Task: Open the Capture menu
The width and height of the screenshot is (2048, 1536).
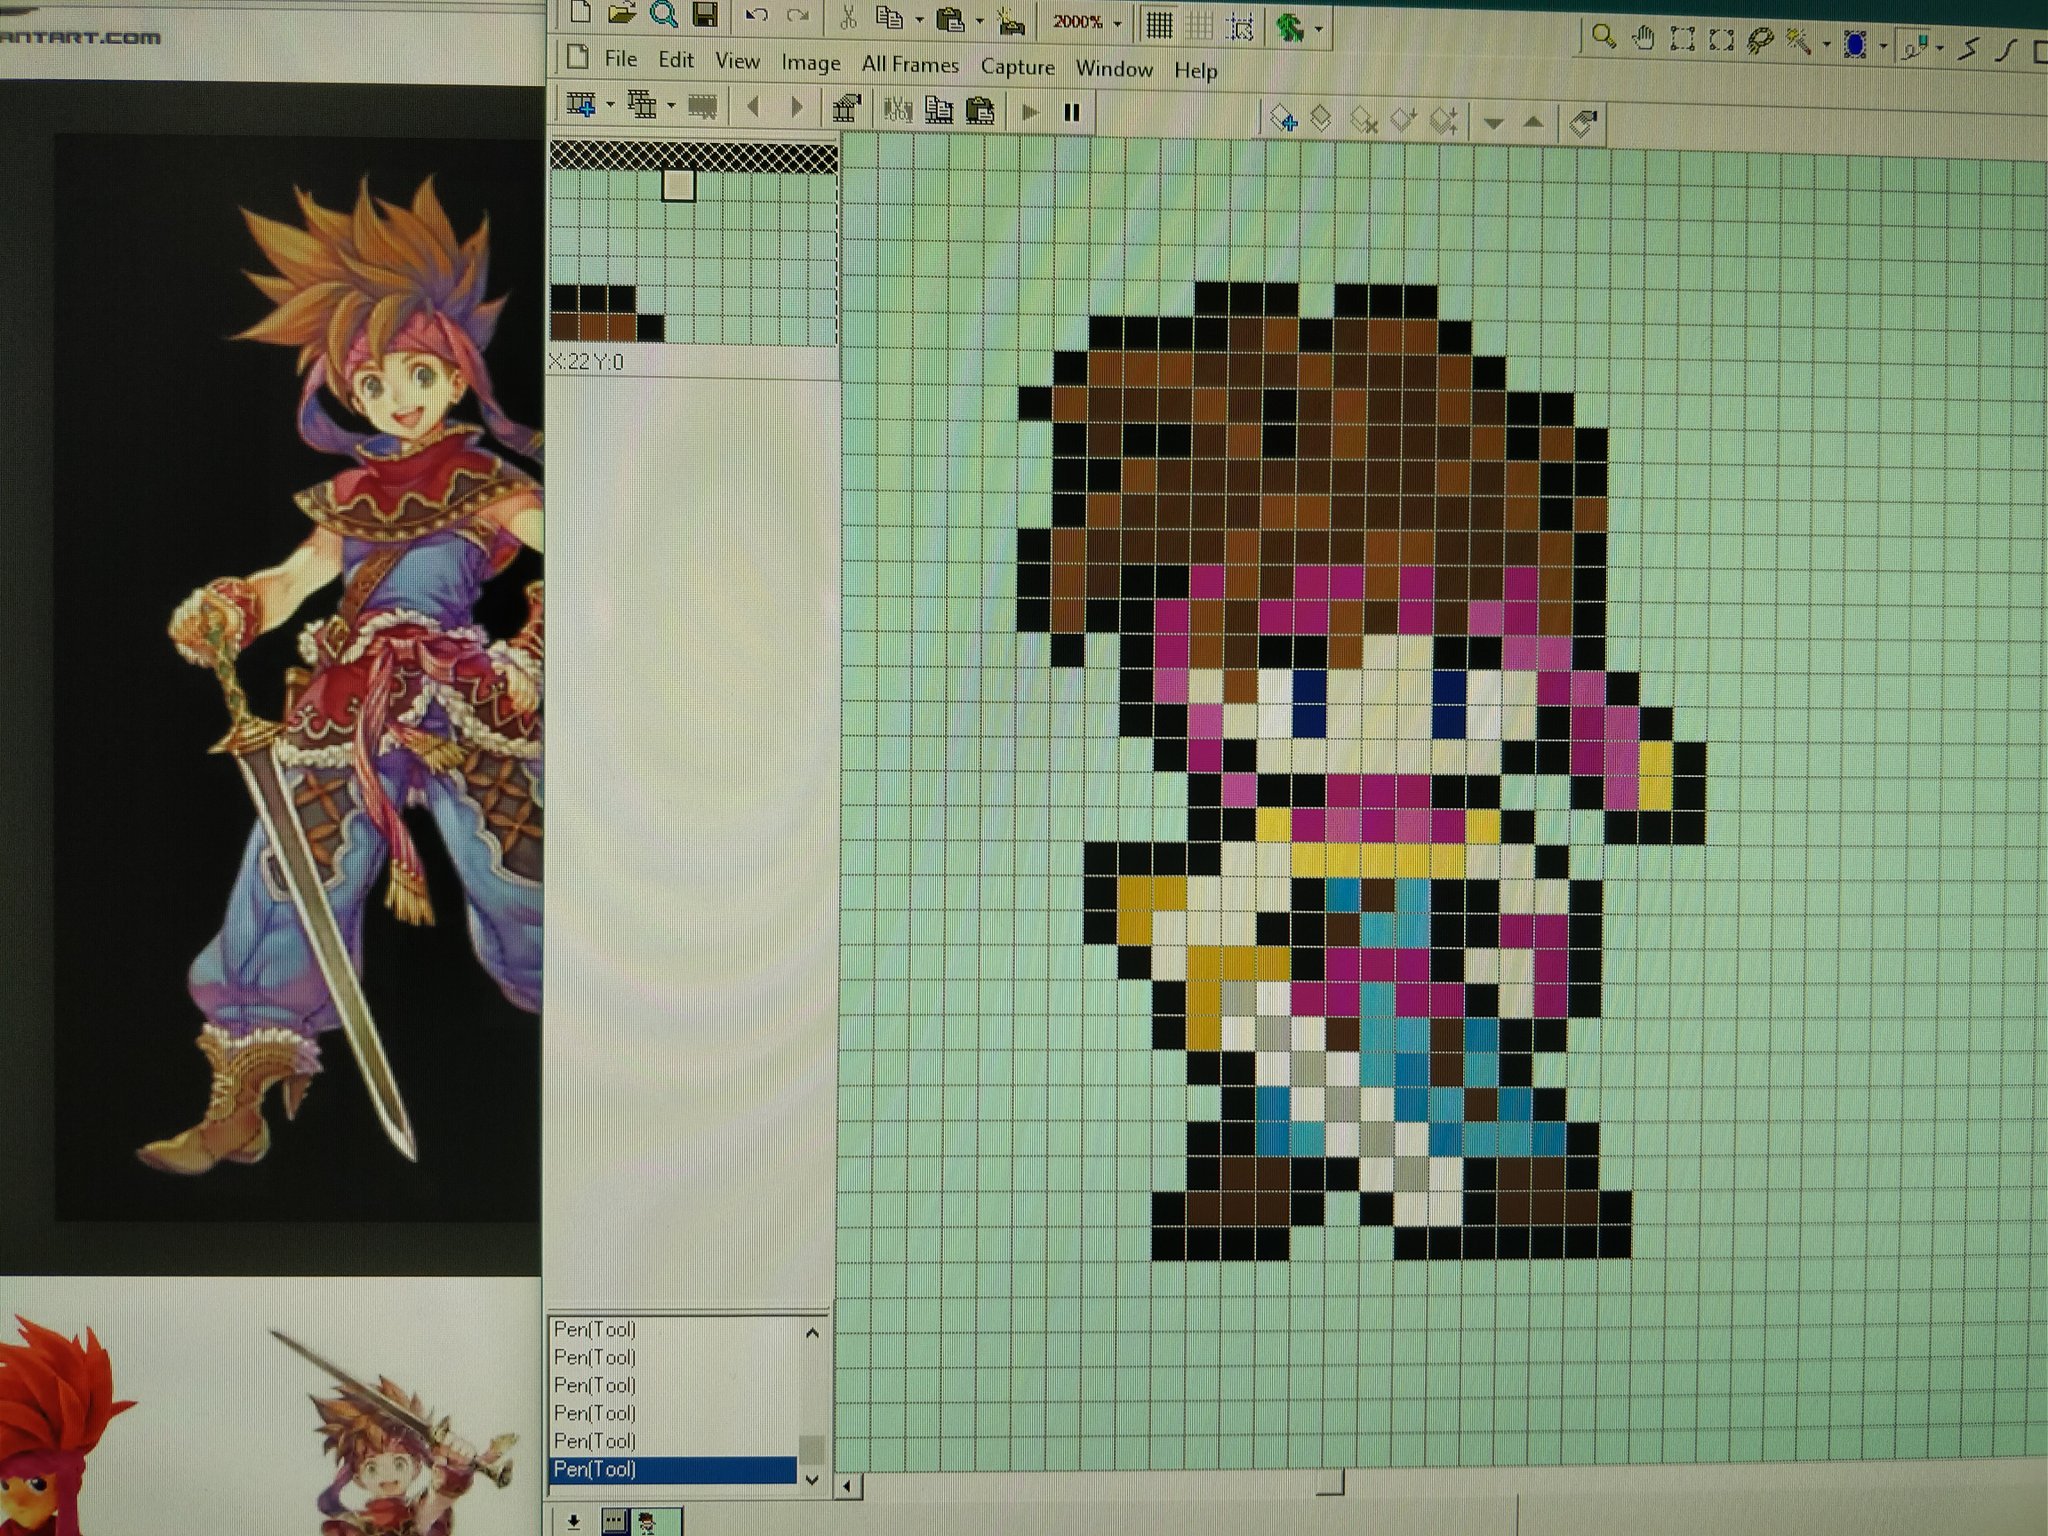Action: coord(1017,66)
